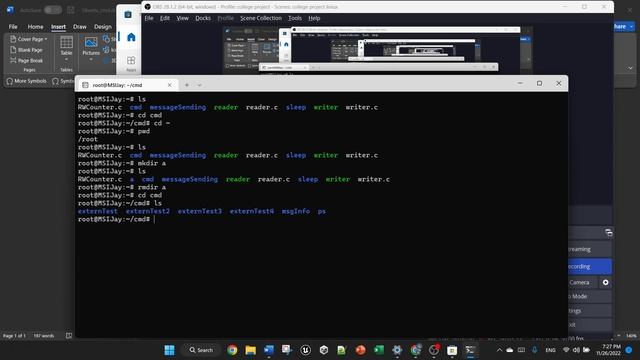Open PowerPoint icon in the taskbar
This screenshot has height=360, width=640.
(360, 350)
